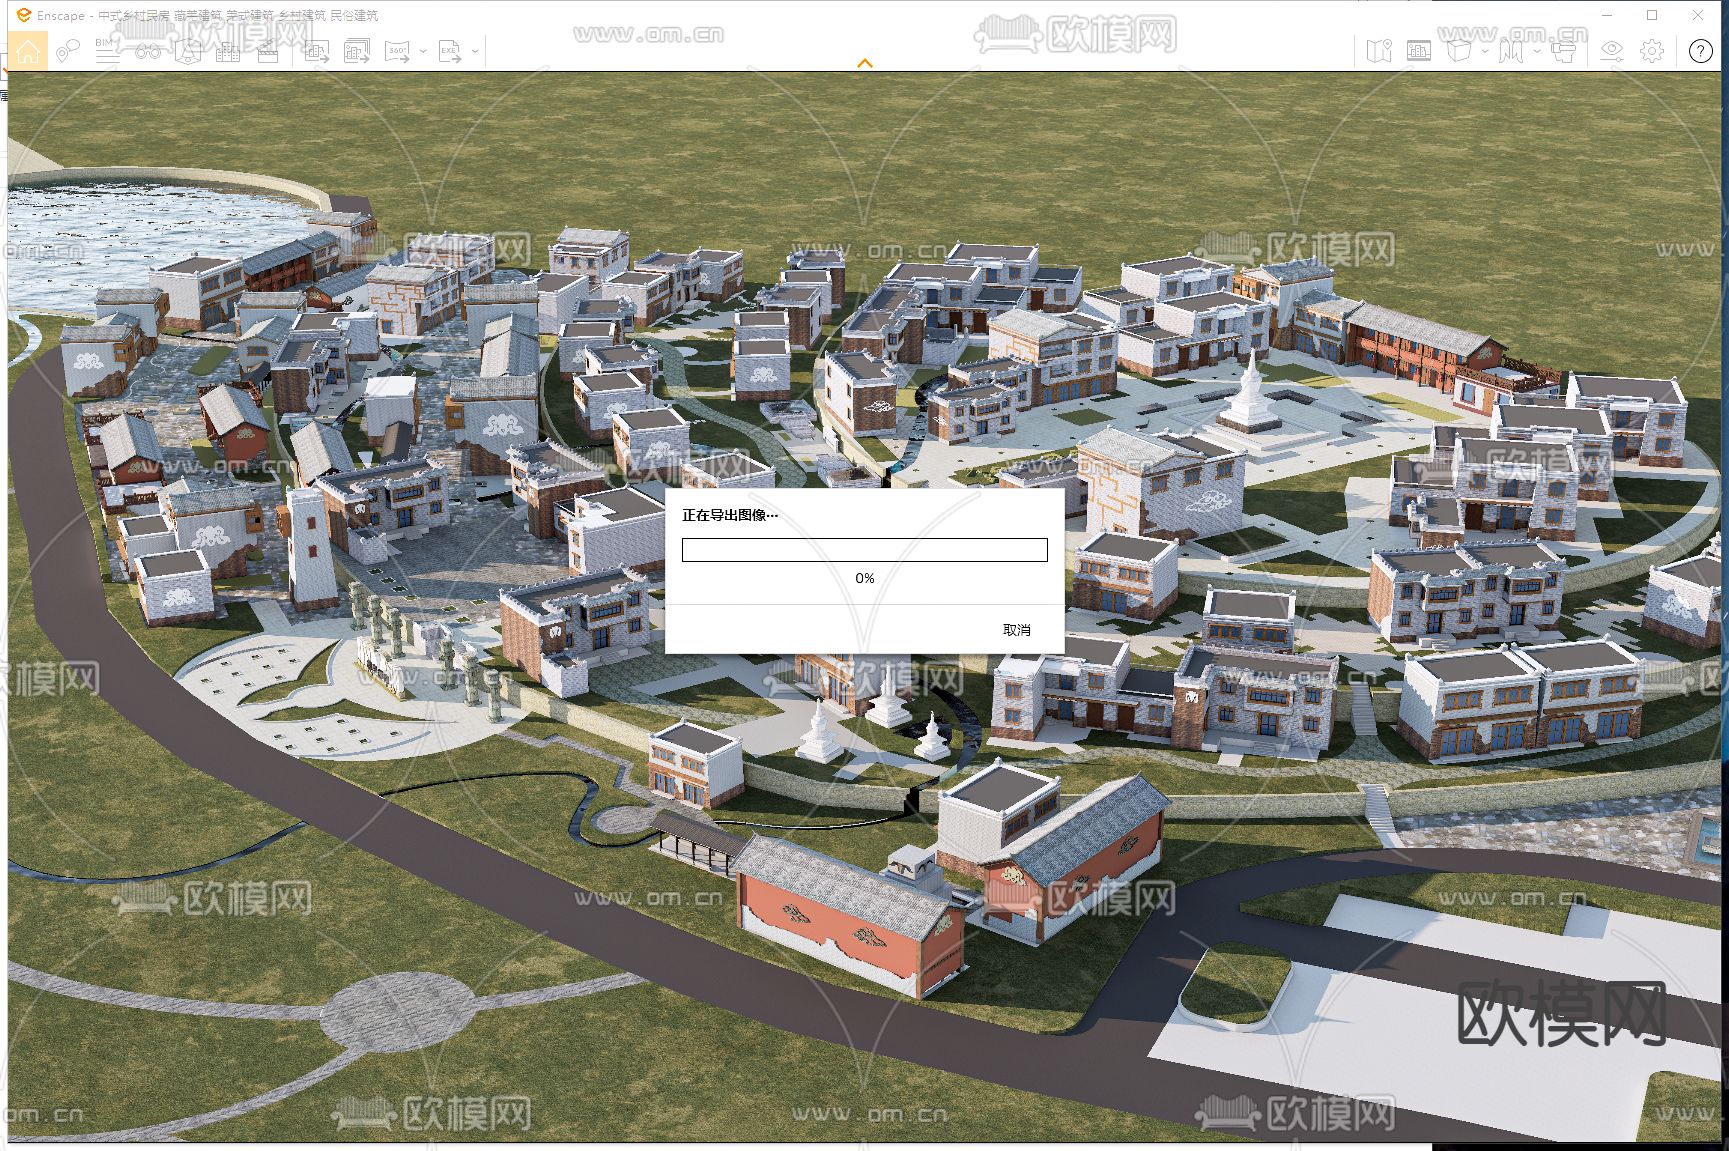1729x1151 pixels.
Task: Open the help question mark icon
Action: (1701, 51)
